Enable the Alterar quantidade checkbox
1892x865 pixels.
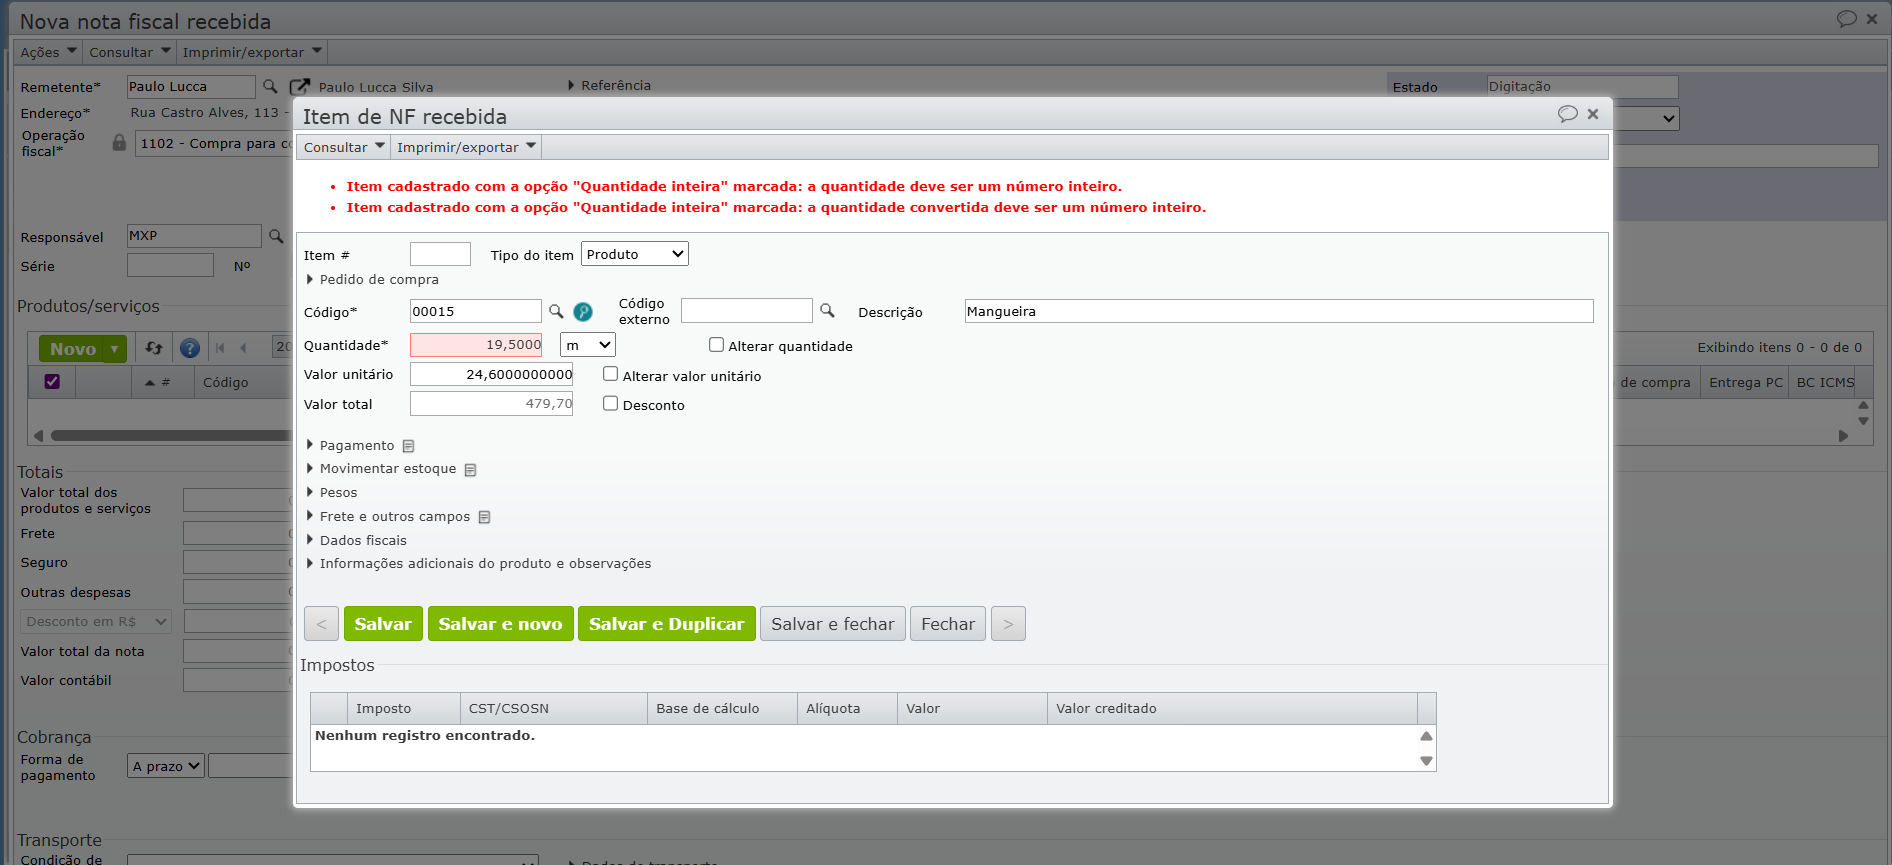click(x=716, y=345)
